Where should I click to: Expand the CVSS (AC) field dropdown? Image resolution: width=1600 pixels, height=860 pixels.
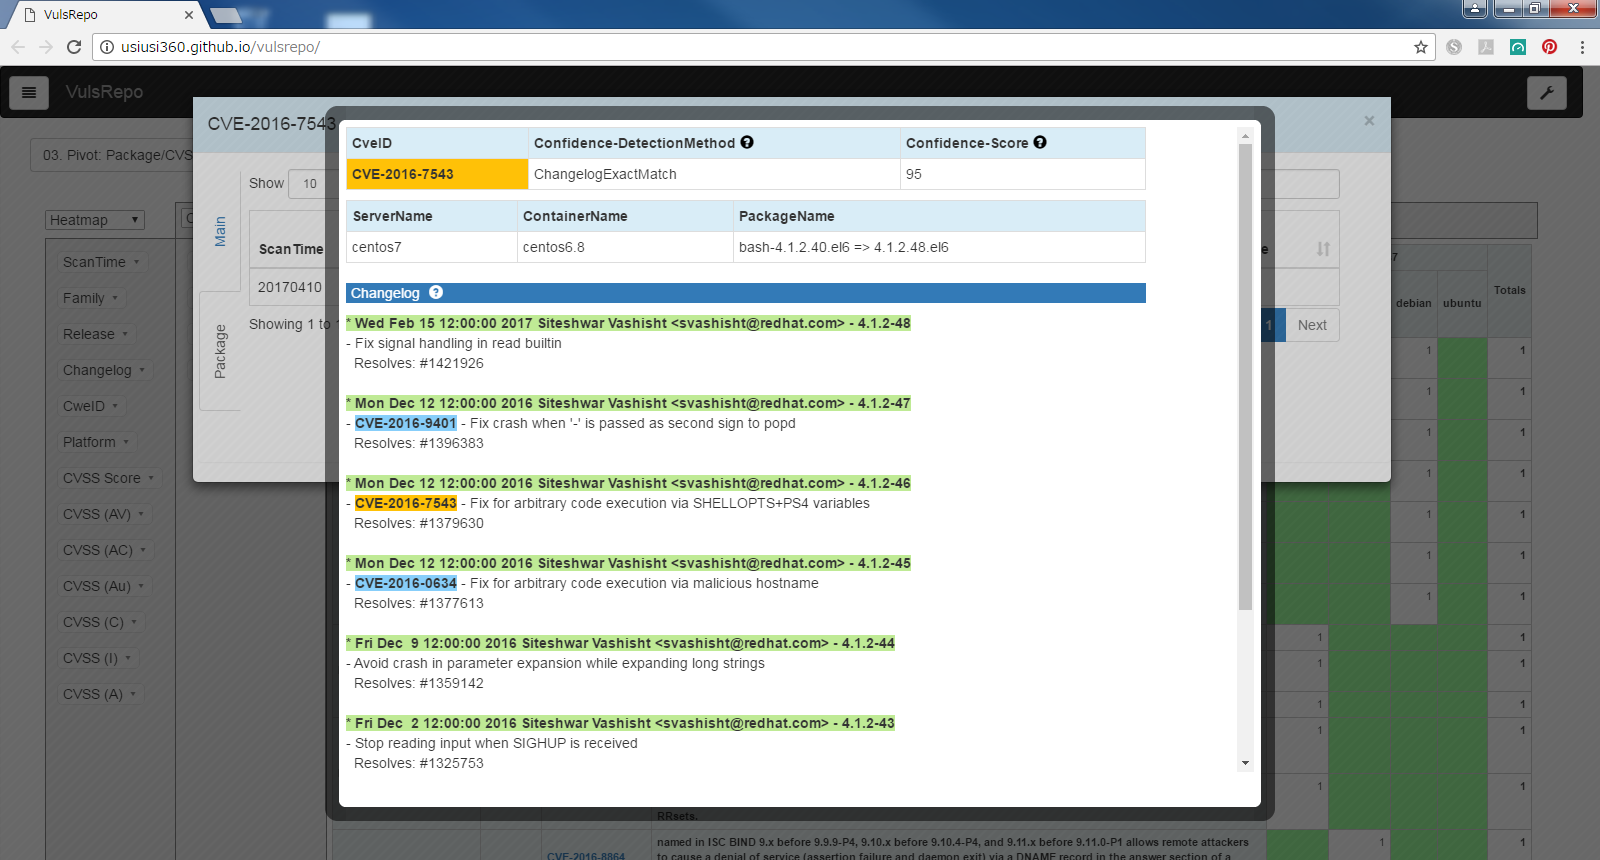(143, 550)
